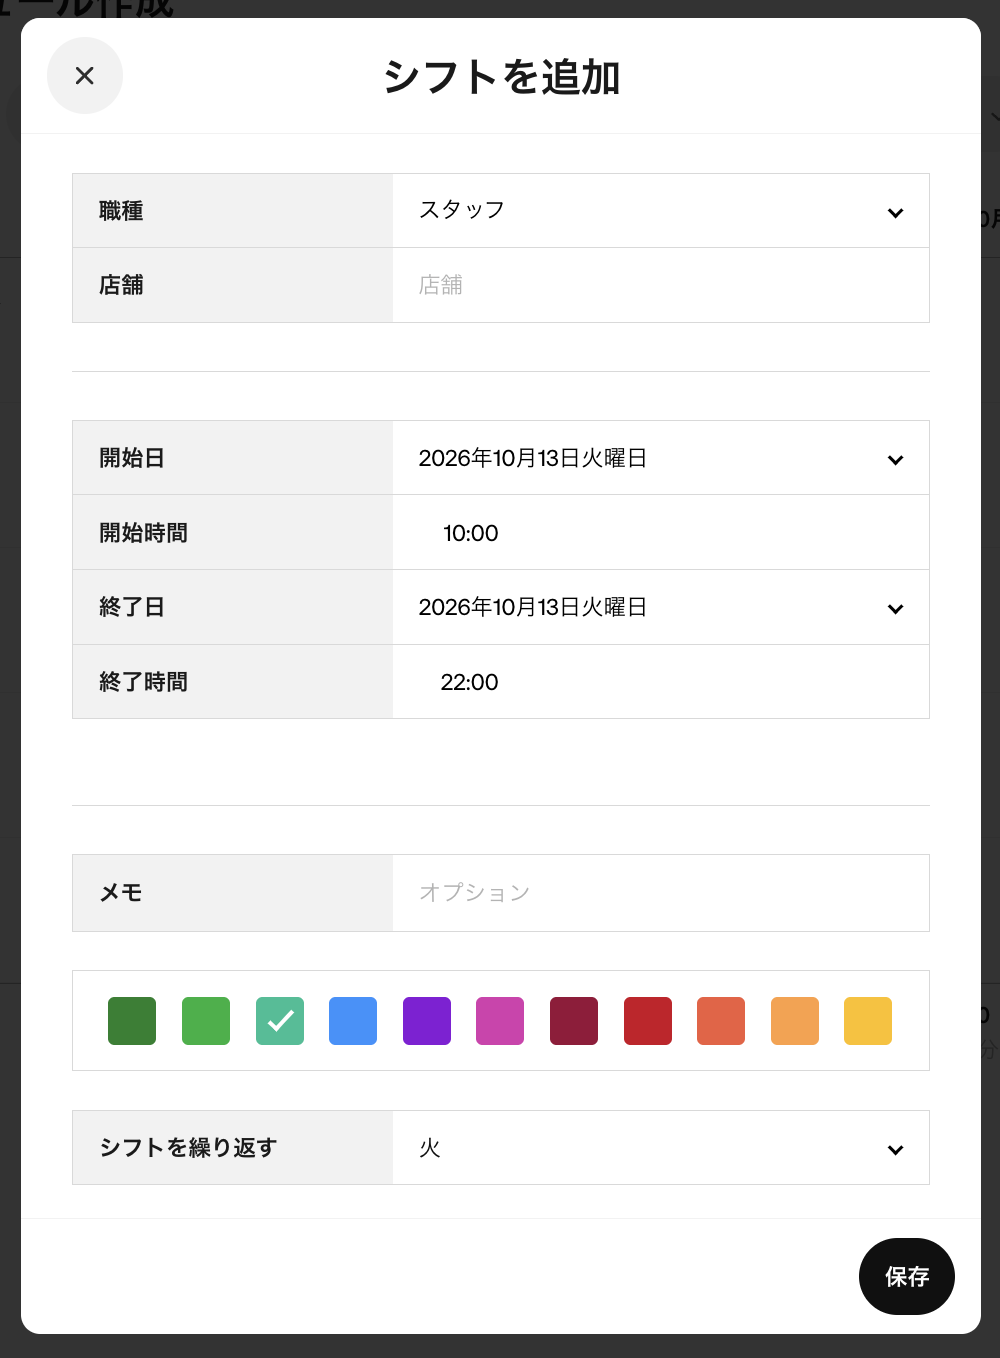The height and width of the screenshot is (1358, 1000).
Task: Select the red color swatch
Action: click(648, 1021)
